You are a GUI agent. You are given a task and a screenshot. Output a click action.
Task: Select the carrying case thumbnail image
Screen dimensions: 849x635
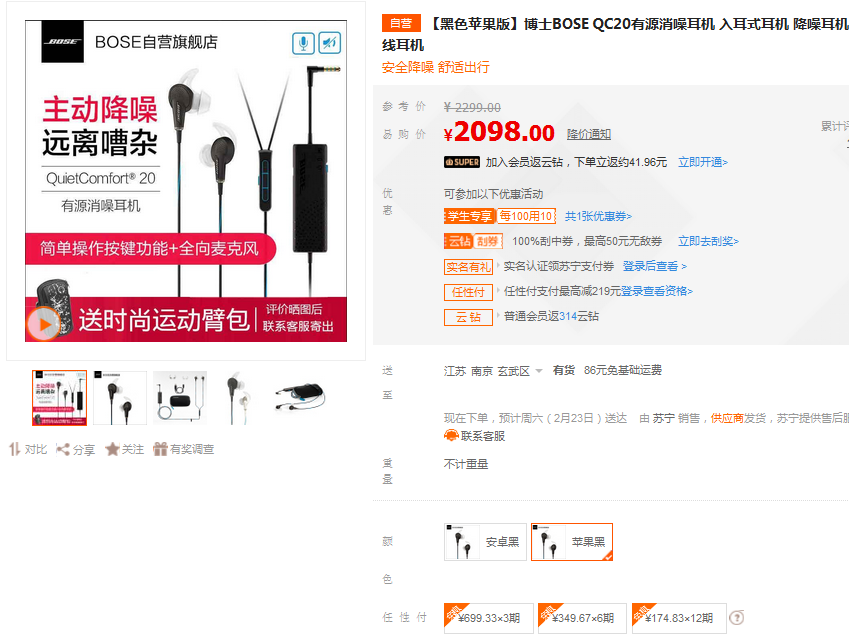click(301, 397)
